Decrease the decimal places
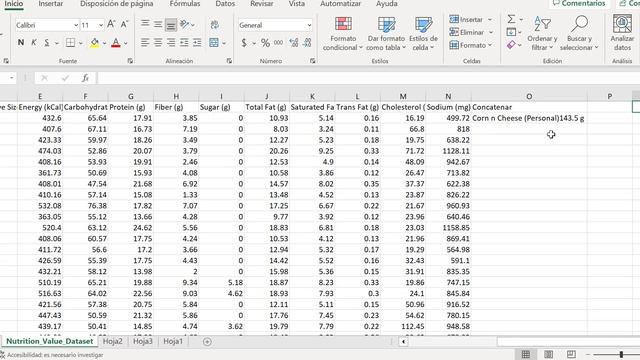 [307, 43]
